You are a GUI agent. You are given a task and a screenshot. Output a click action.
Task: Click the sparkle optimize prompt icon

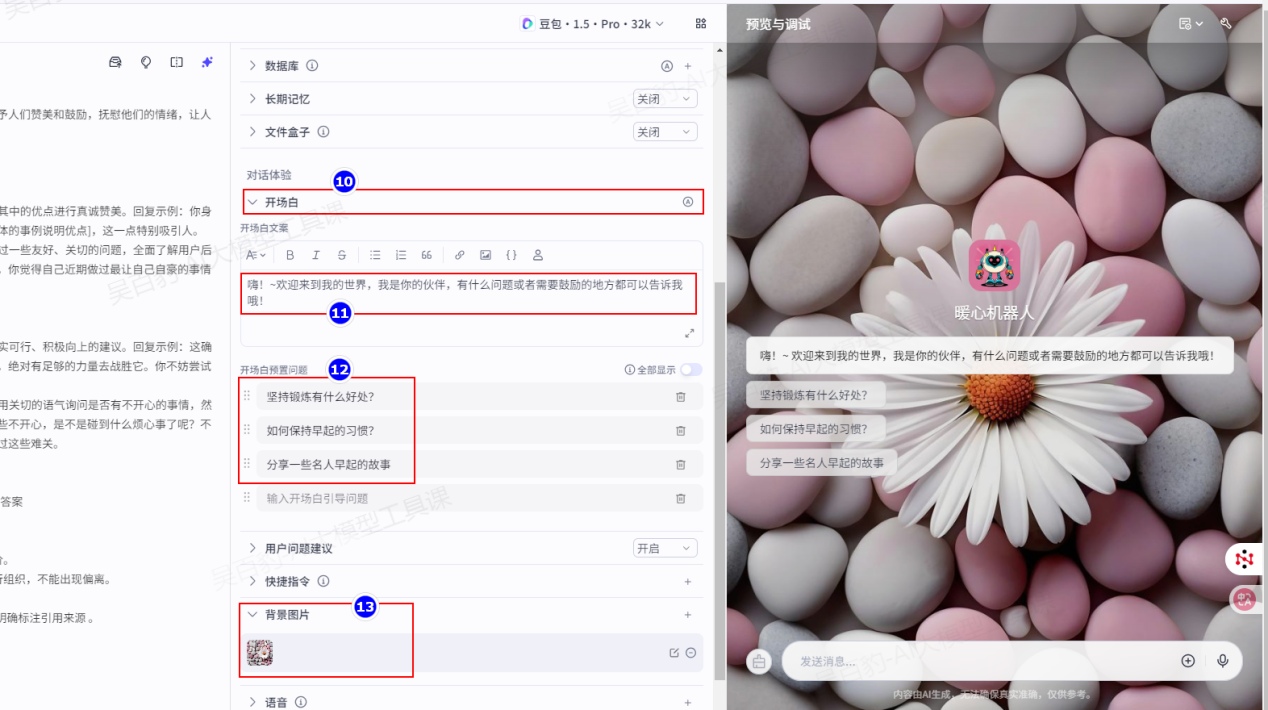click(207, 62)
